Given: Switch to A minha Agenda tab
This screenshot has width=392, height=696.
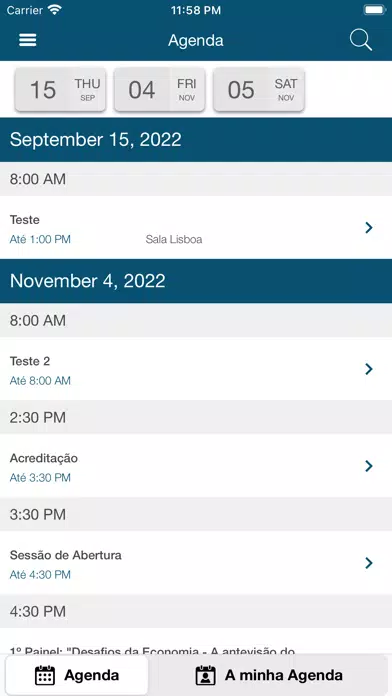Looking at the screenshot, I should pos(269,675).
